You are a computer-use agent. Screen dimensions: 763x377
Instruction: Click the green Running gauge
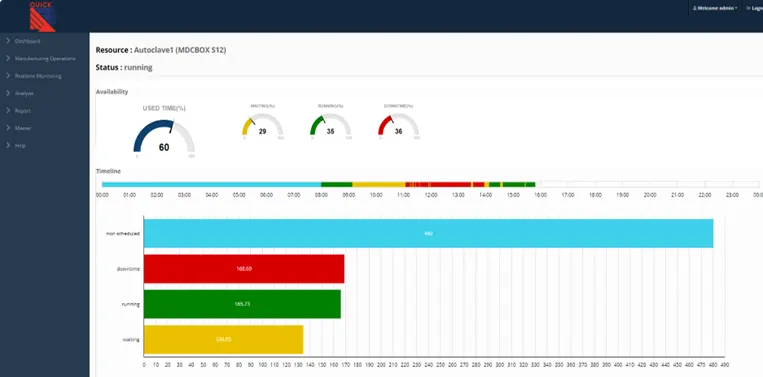pyautogui.click(x=330, y=125)
